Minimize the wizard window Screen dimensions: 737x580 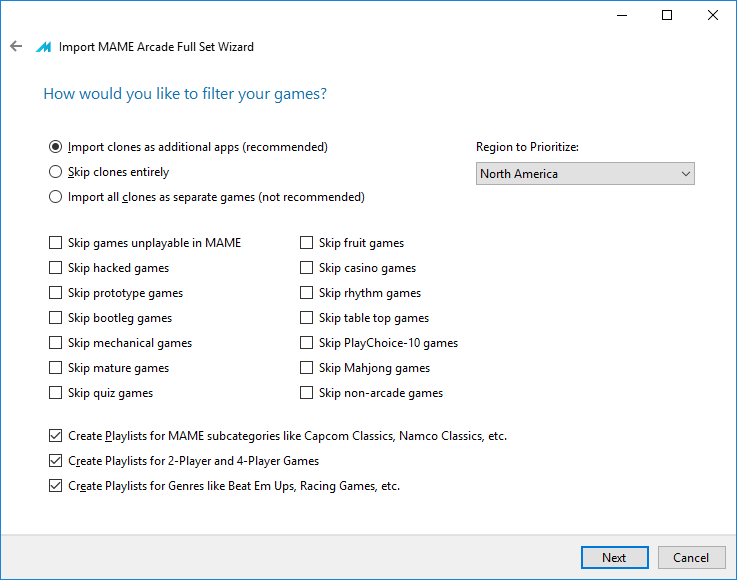[x=622, y=16]
